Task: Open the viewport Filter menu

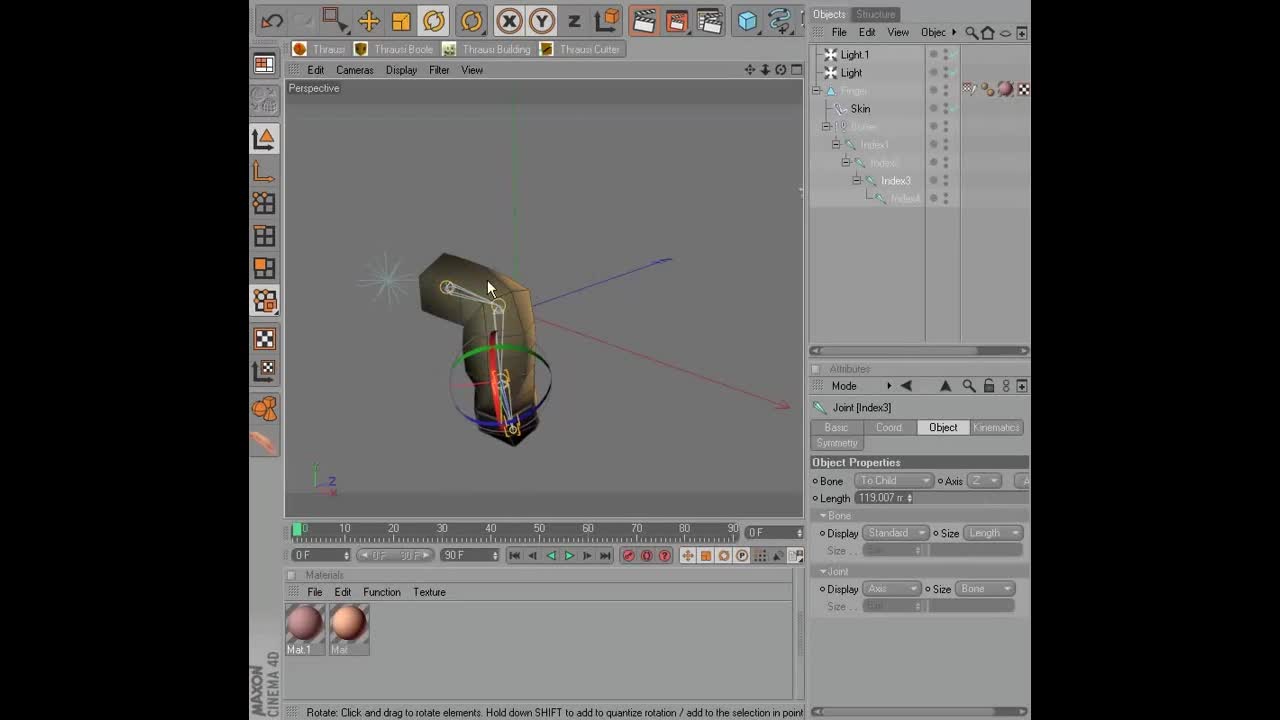Action: pos(439,70)
